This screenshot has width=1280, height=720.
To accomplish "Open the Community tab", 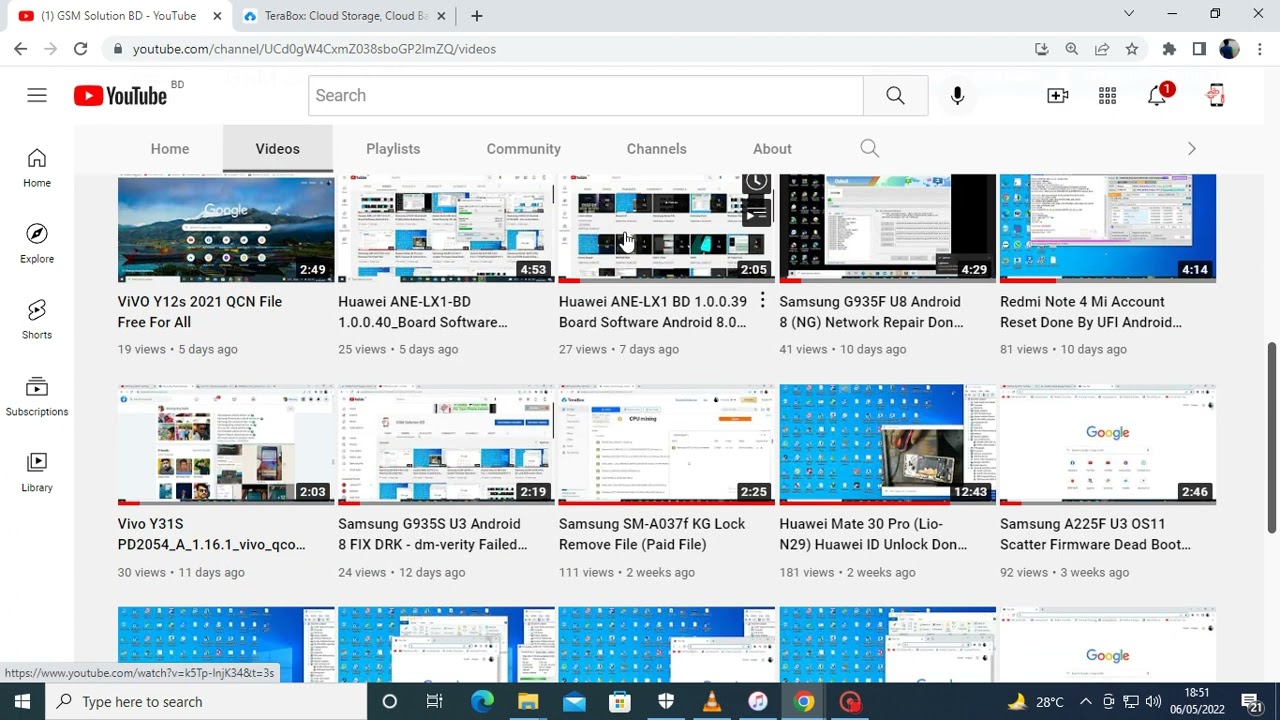I will pos(523,148).
